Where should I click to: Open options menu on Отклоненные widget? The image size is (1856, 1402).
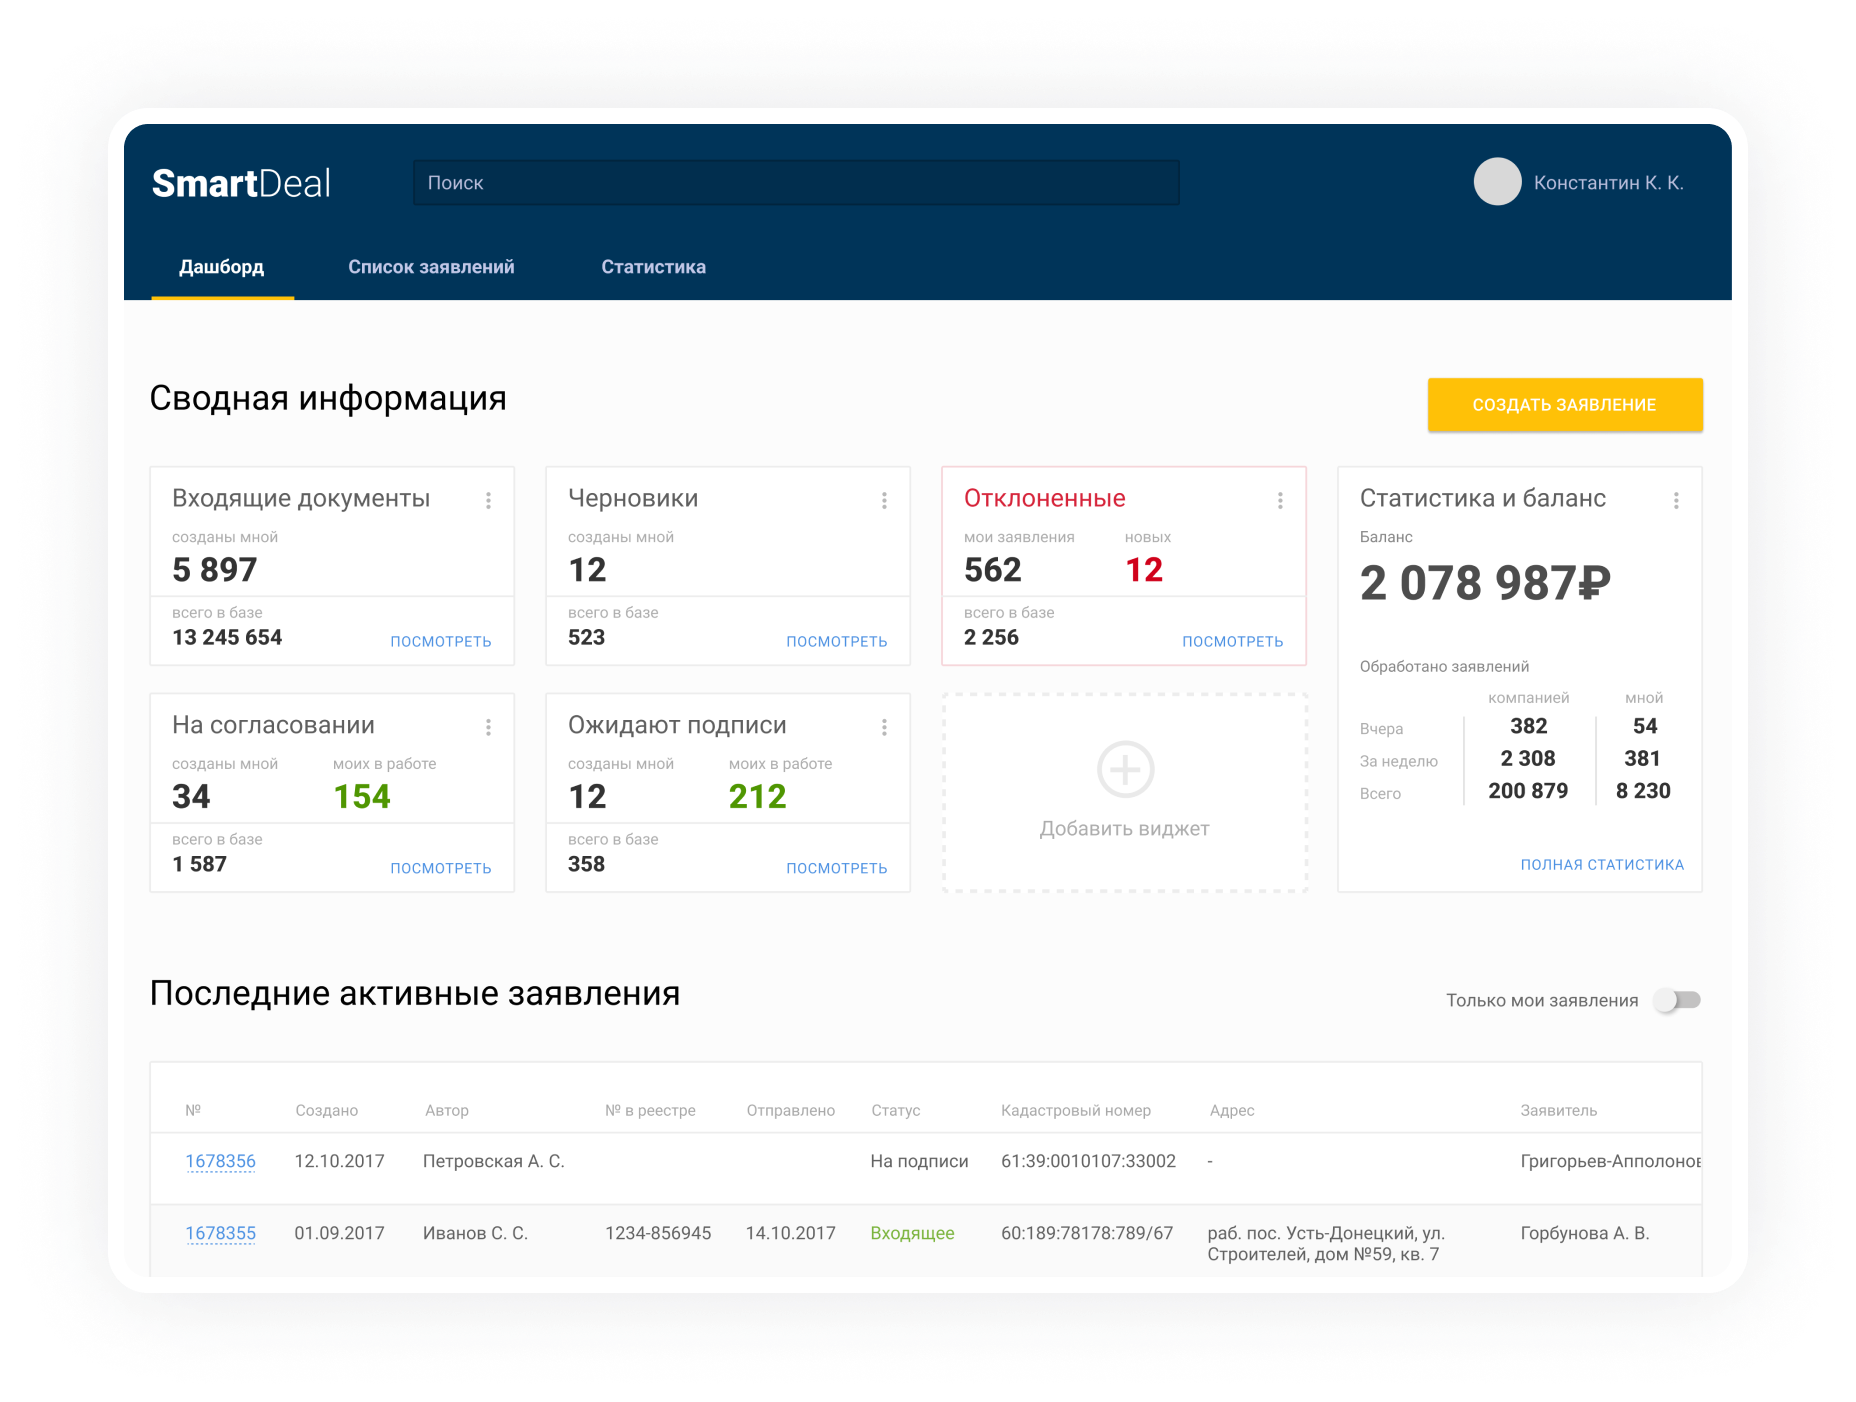point(1280,500)
